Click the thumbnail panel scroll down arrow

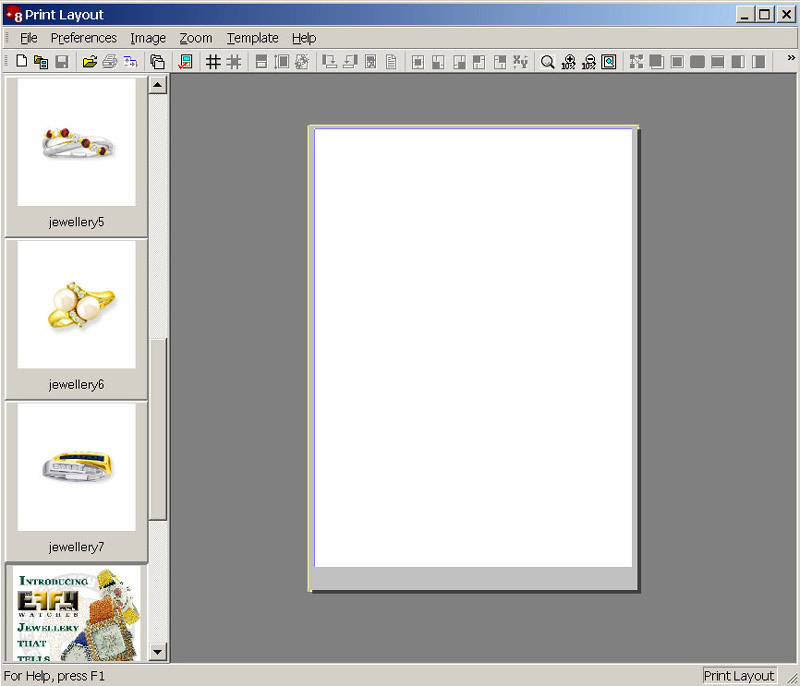[158, 652]
